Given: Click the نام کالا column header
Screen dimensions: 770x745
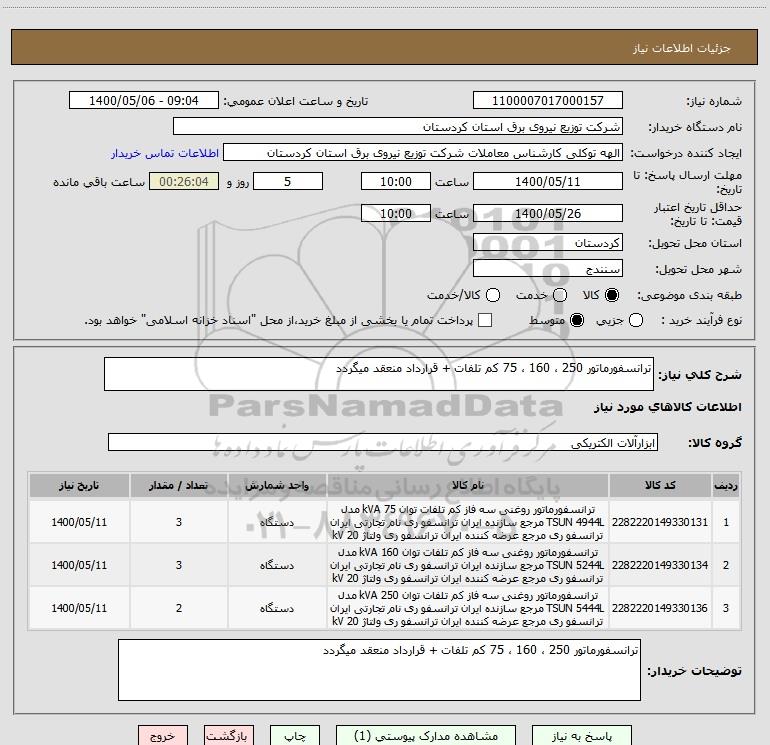Looking at the screenshot, I should pyautogui.click(x=468, y=486).
